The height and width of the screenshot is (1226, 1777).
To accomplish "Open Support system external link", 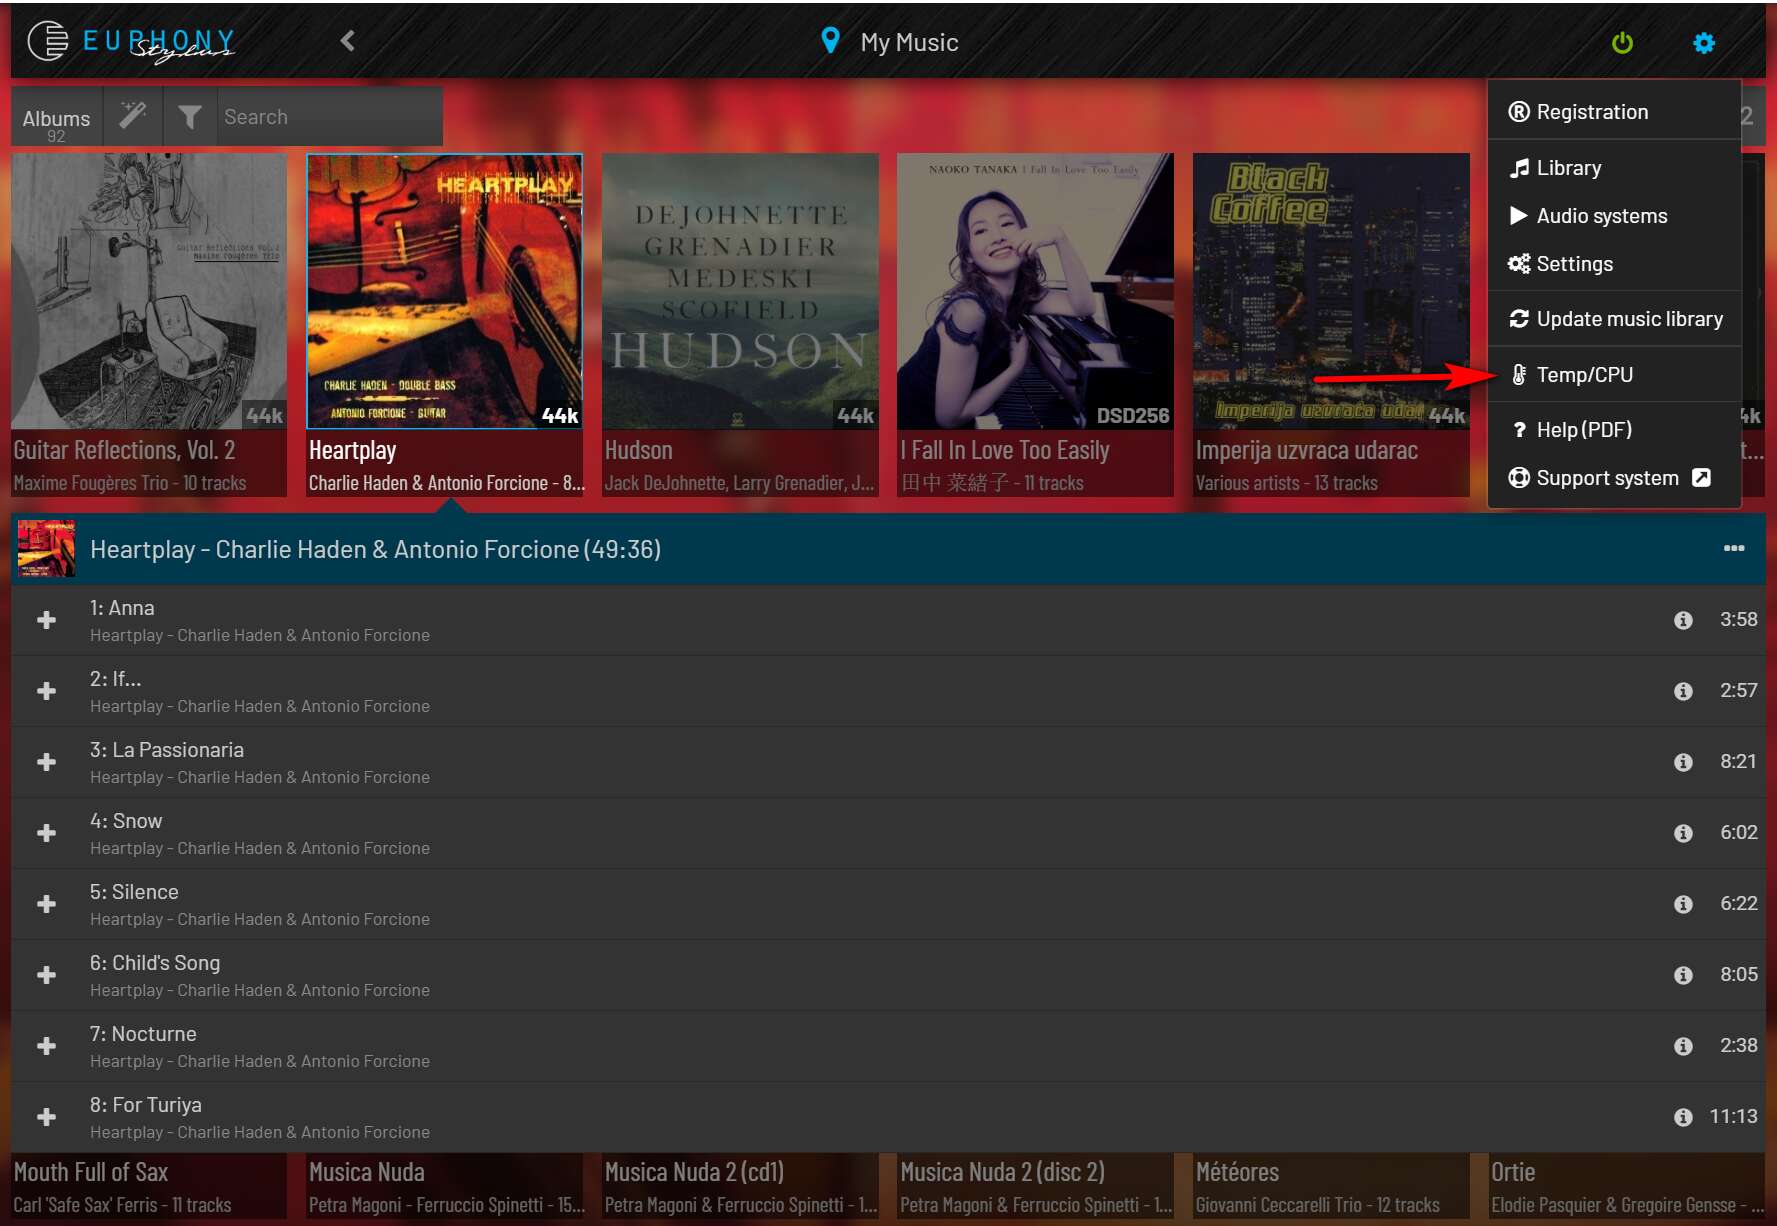I will (x=1614, y=478).
